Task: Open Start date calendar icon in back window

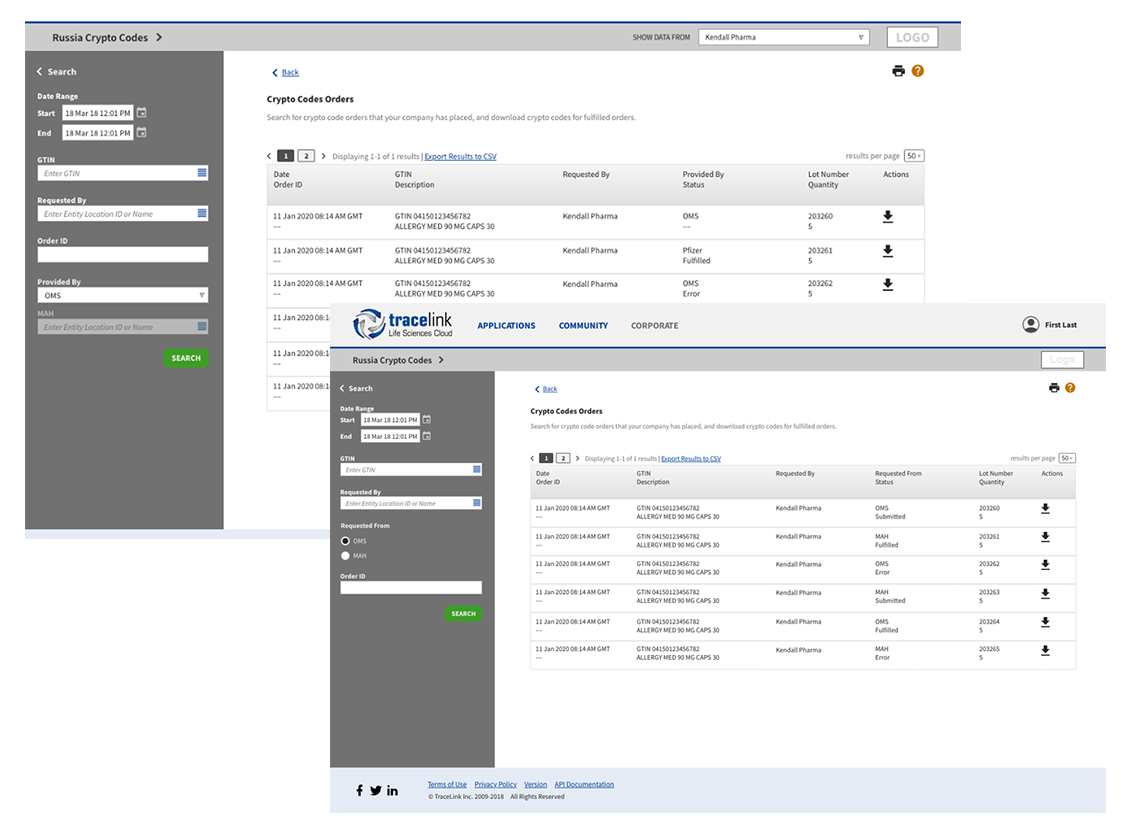Action: click(x=142, y=113)
